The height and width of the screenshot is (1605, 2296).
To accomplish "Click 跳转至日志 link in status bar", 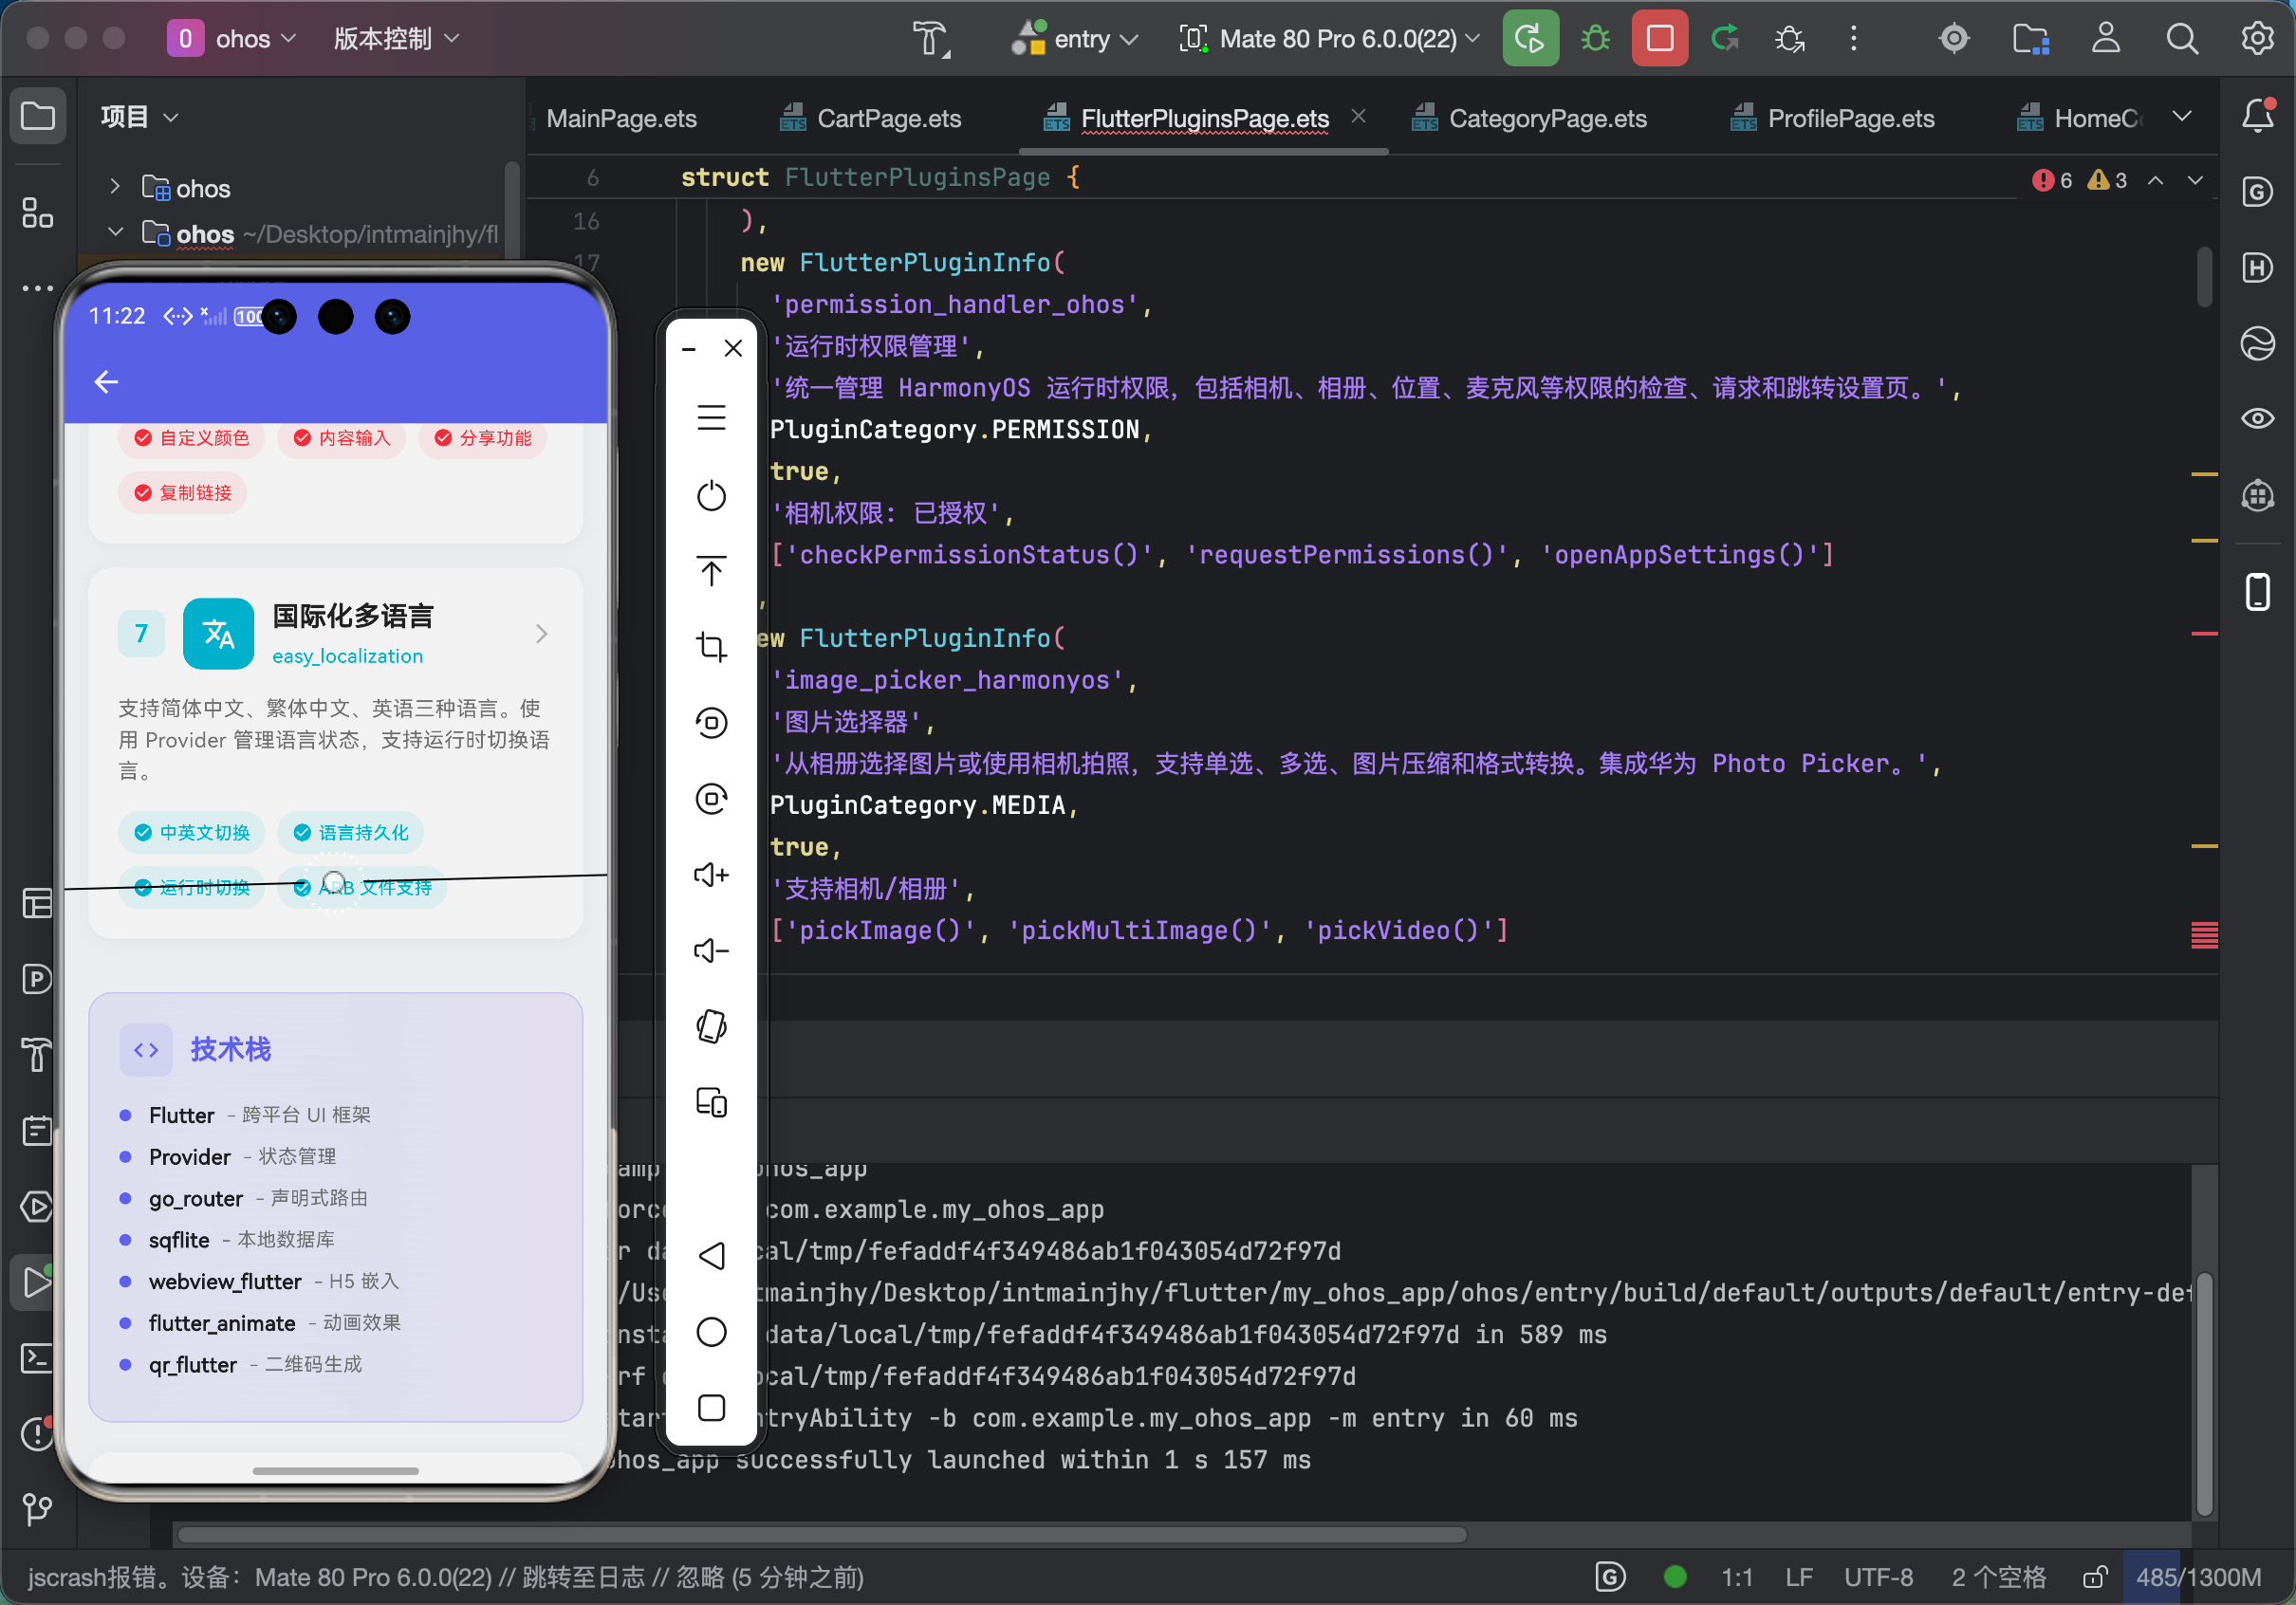I will click(x=583, y=1577).
